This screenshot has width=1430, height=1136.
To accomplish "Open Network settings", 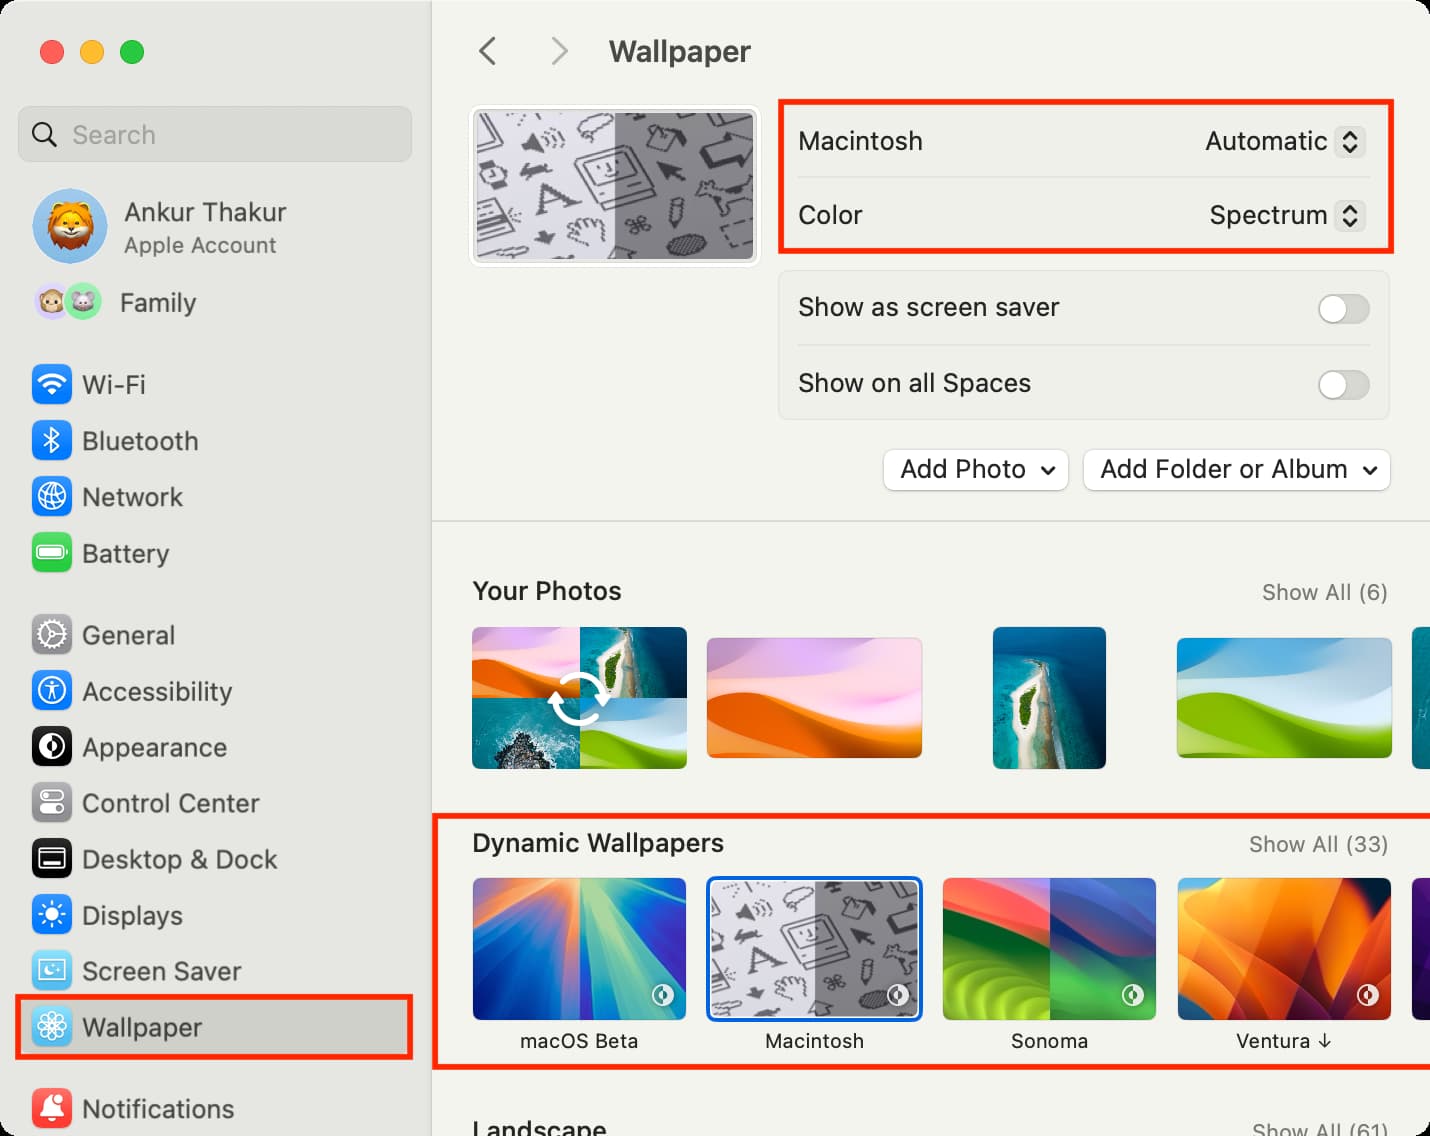I will [132, 497].
